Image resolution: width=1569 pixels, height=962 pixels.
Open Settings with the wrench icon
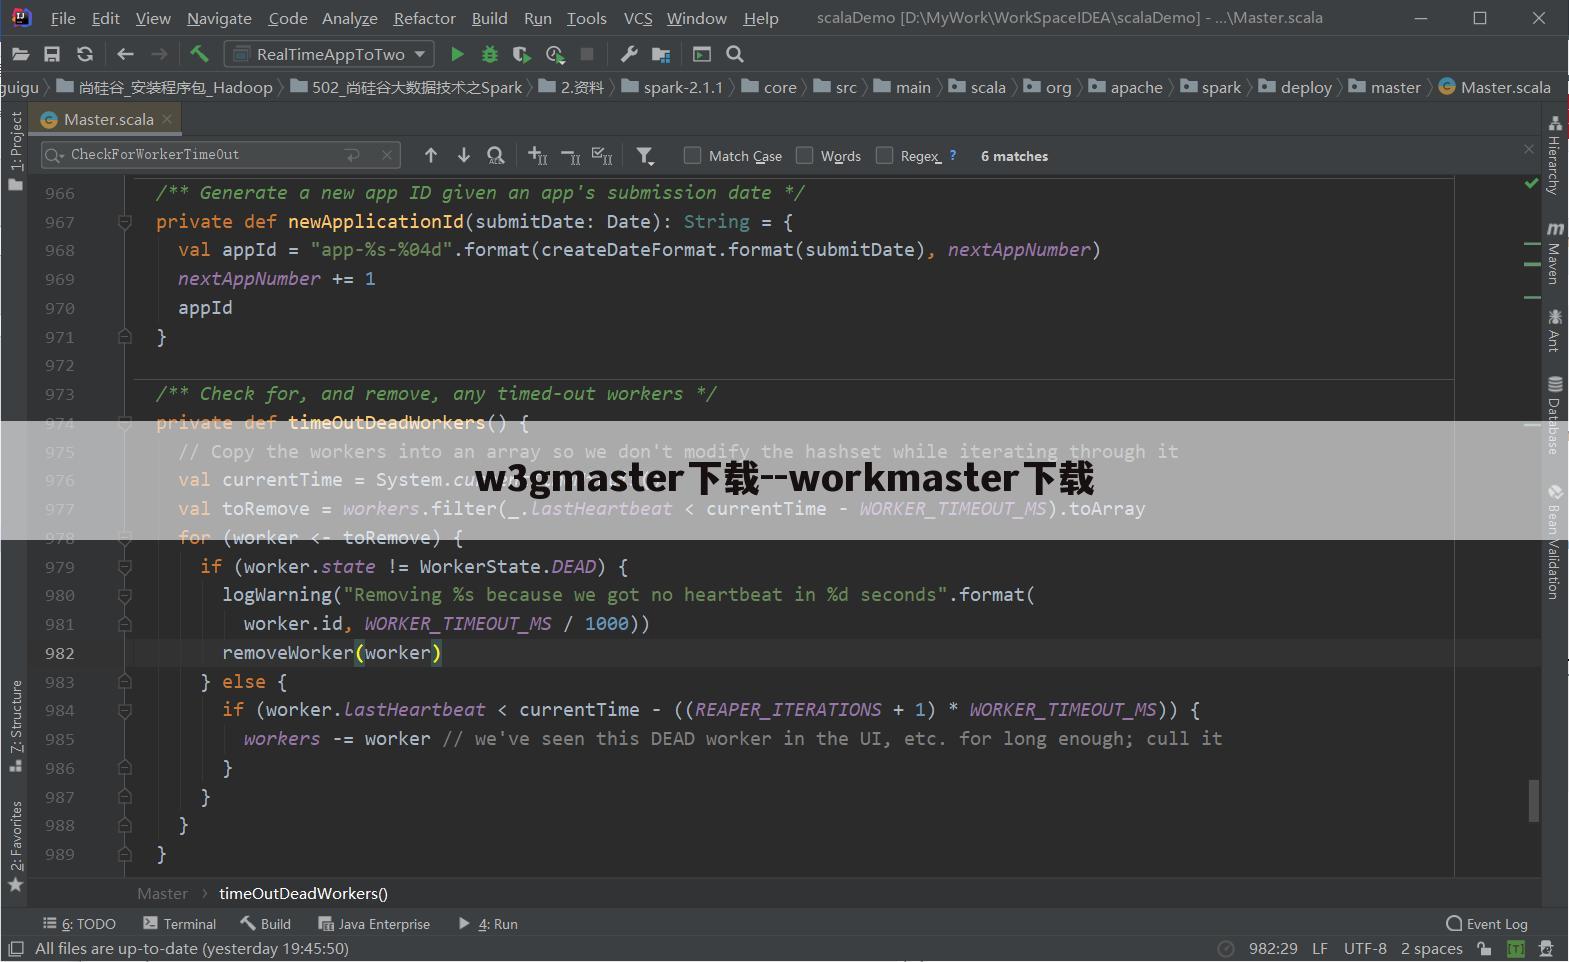click(x=629, y=54)
